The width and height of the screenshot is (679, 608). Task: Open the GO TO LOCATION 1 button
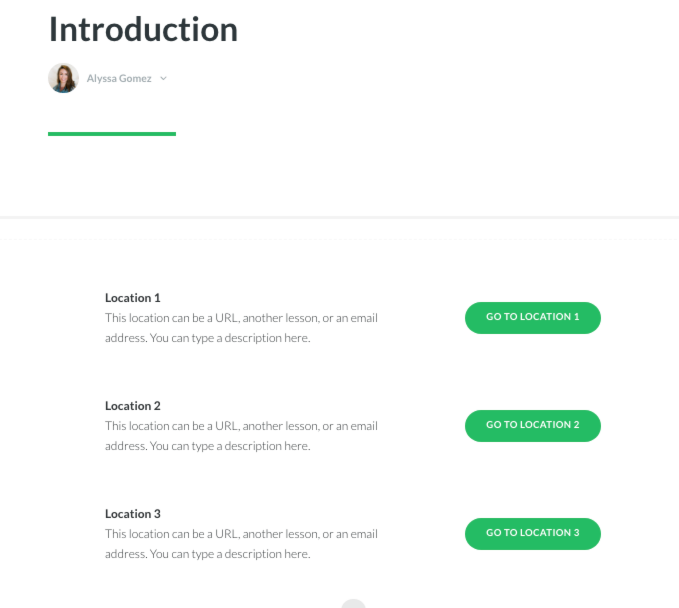533,318
